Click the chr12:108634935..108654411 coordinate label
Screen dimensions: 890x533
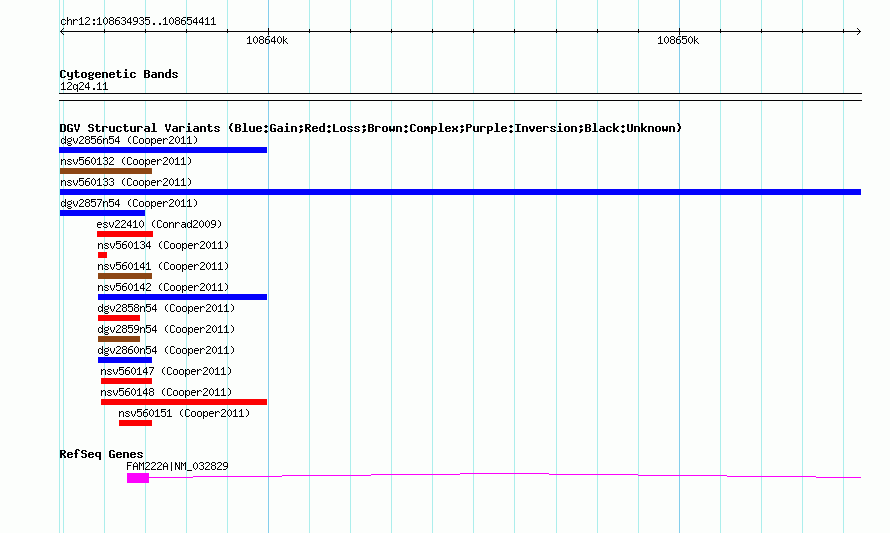coord(138,22)
